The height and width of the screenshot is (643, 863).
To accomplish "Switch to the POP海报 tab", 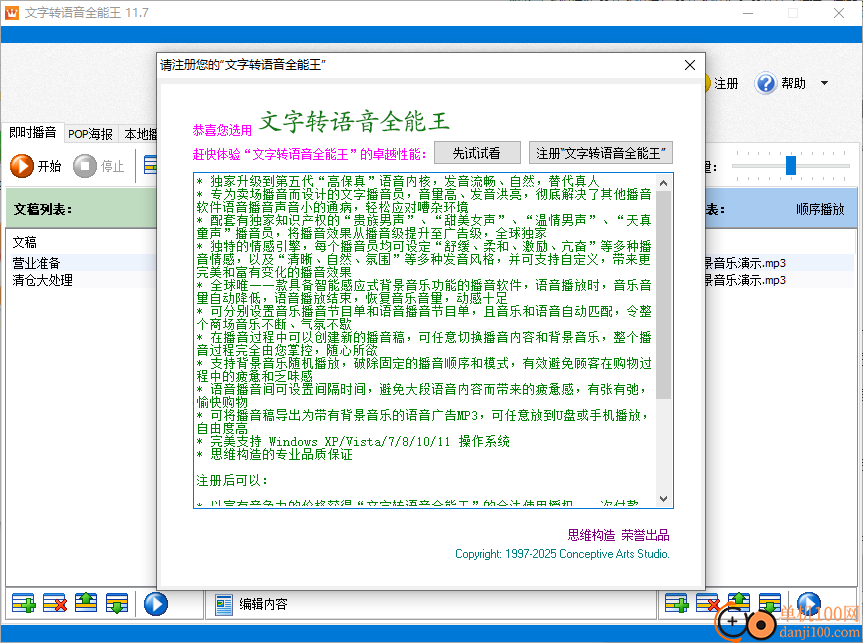I will pos(90,134).
